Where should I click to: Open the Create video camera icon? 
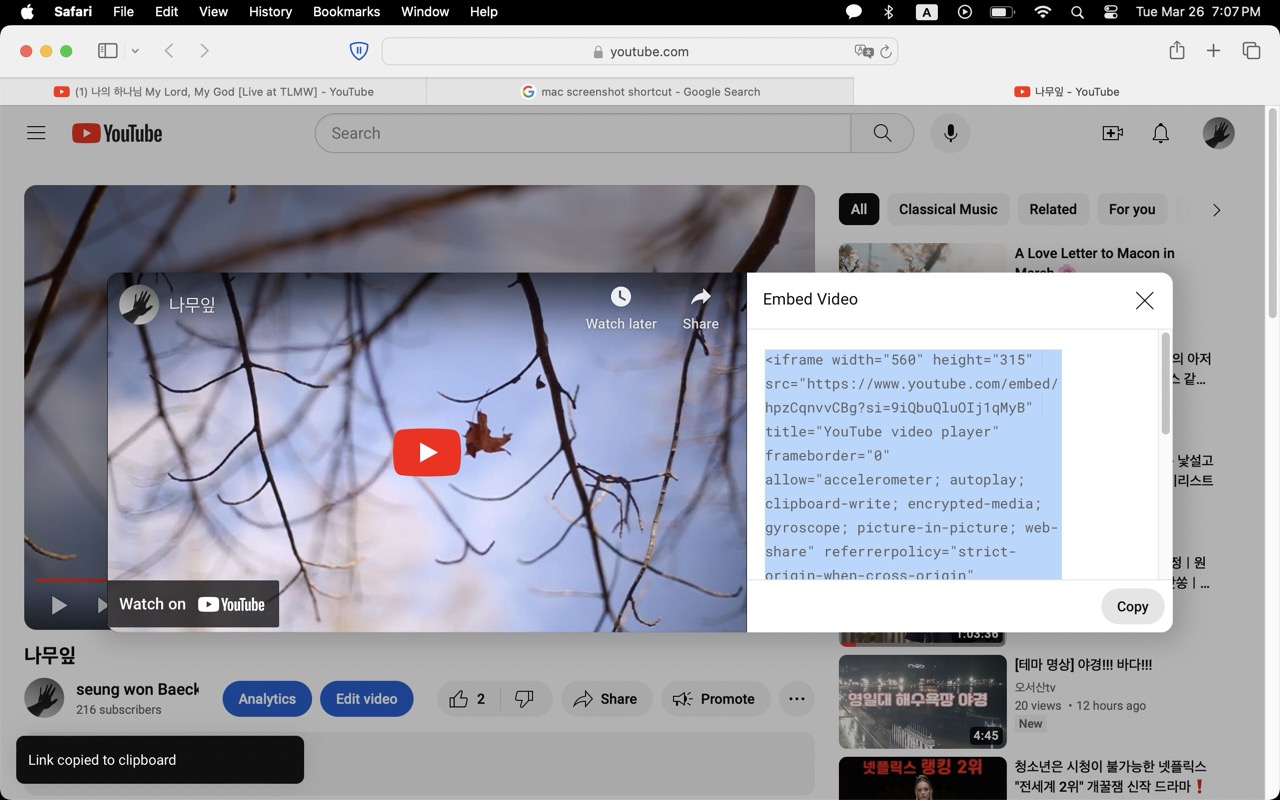coord(1112,133)
